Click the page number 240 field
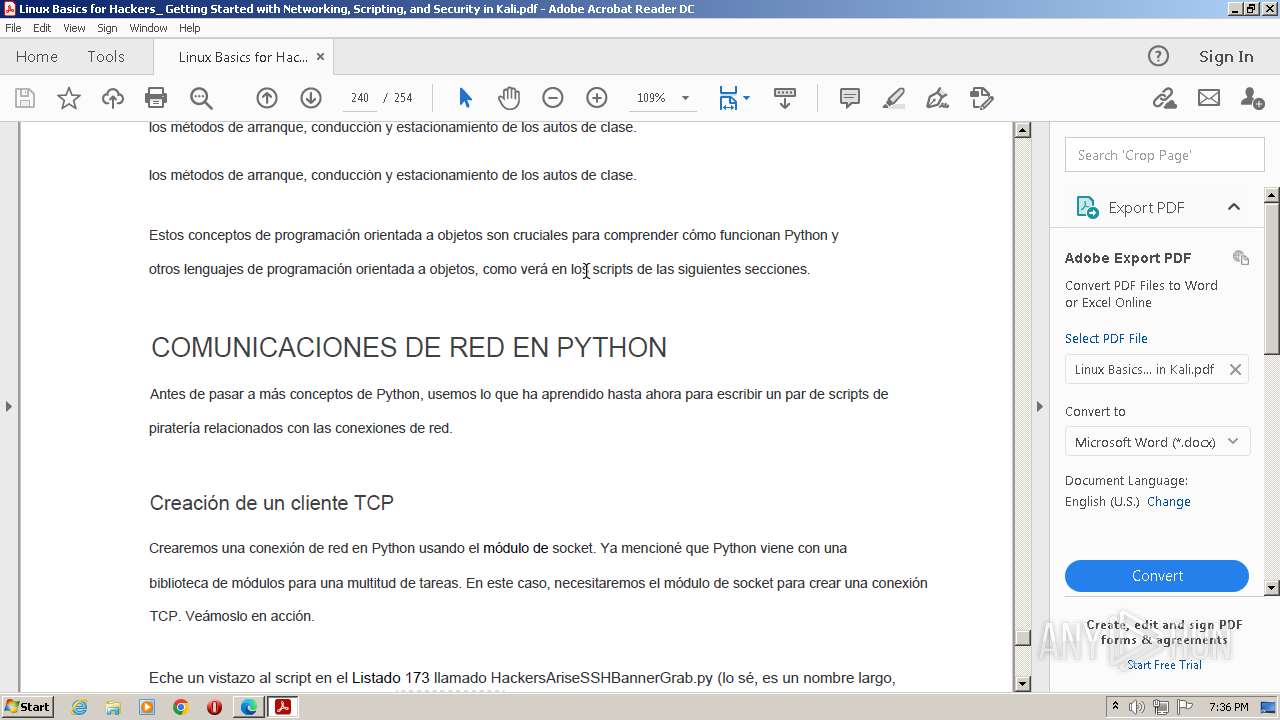This screenshot has width=1280, height=720. coord(360,98)
